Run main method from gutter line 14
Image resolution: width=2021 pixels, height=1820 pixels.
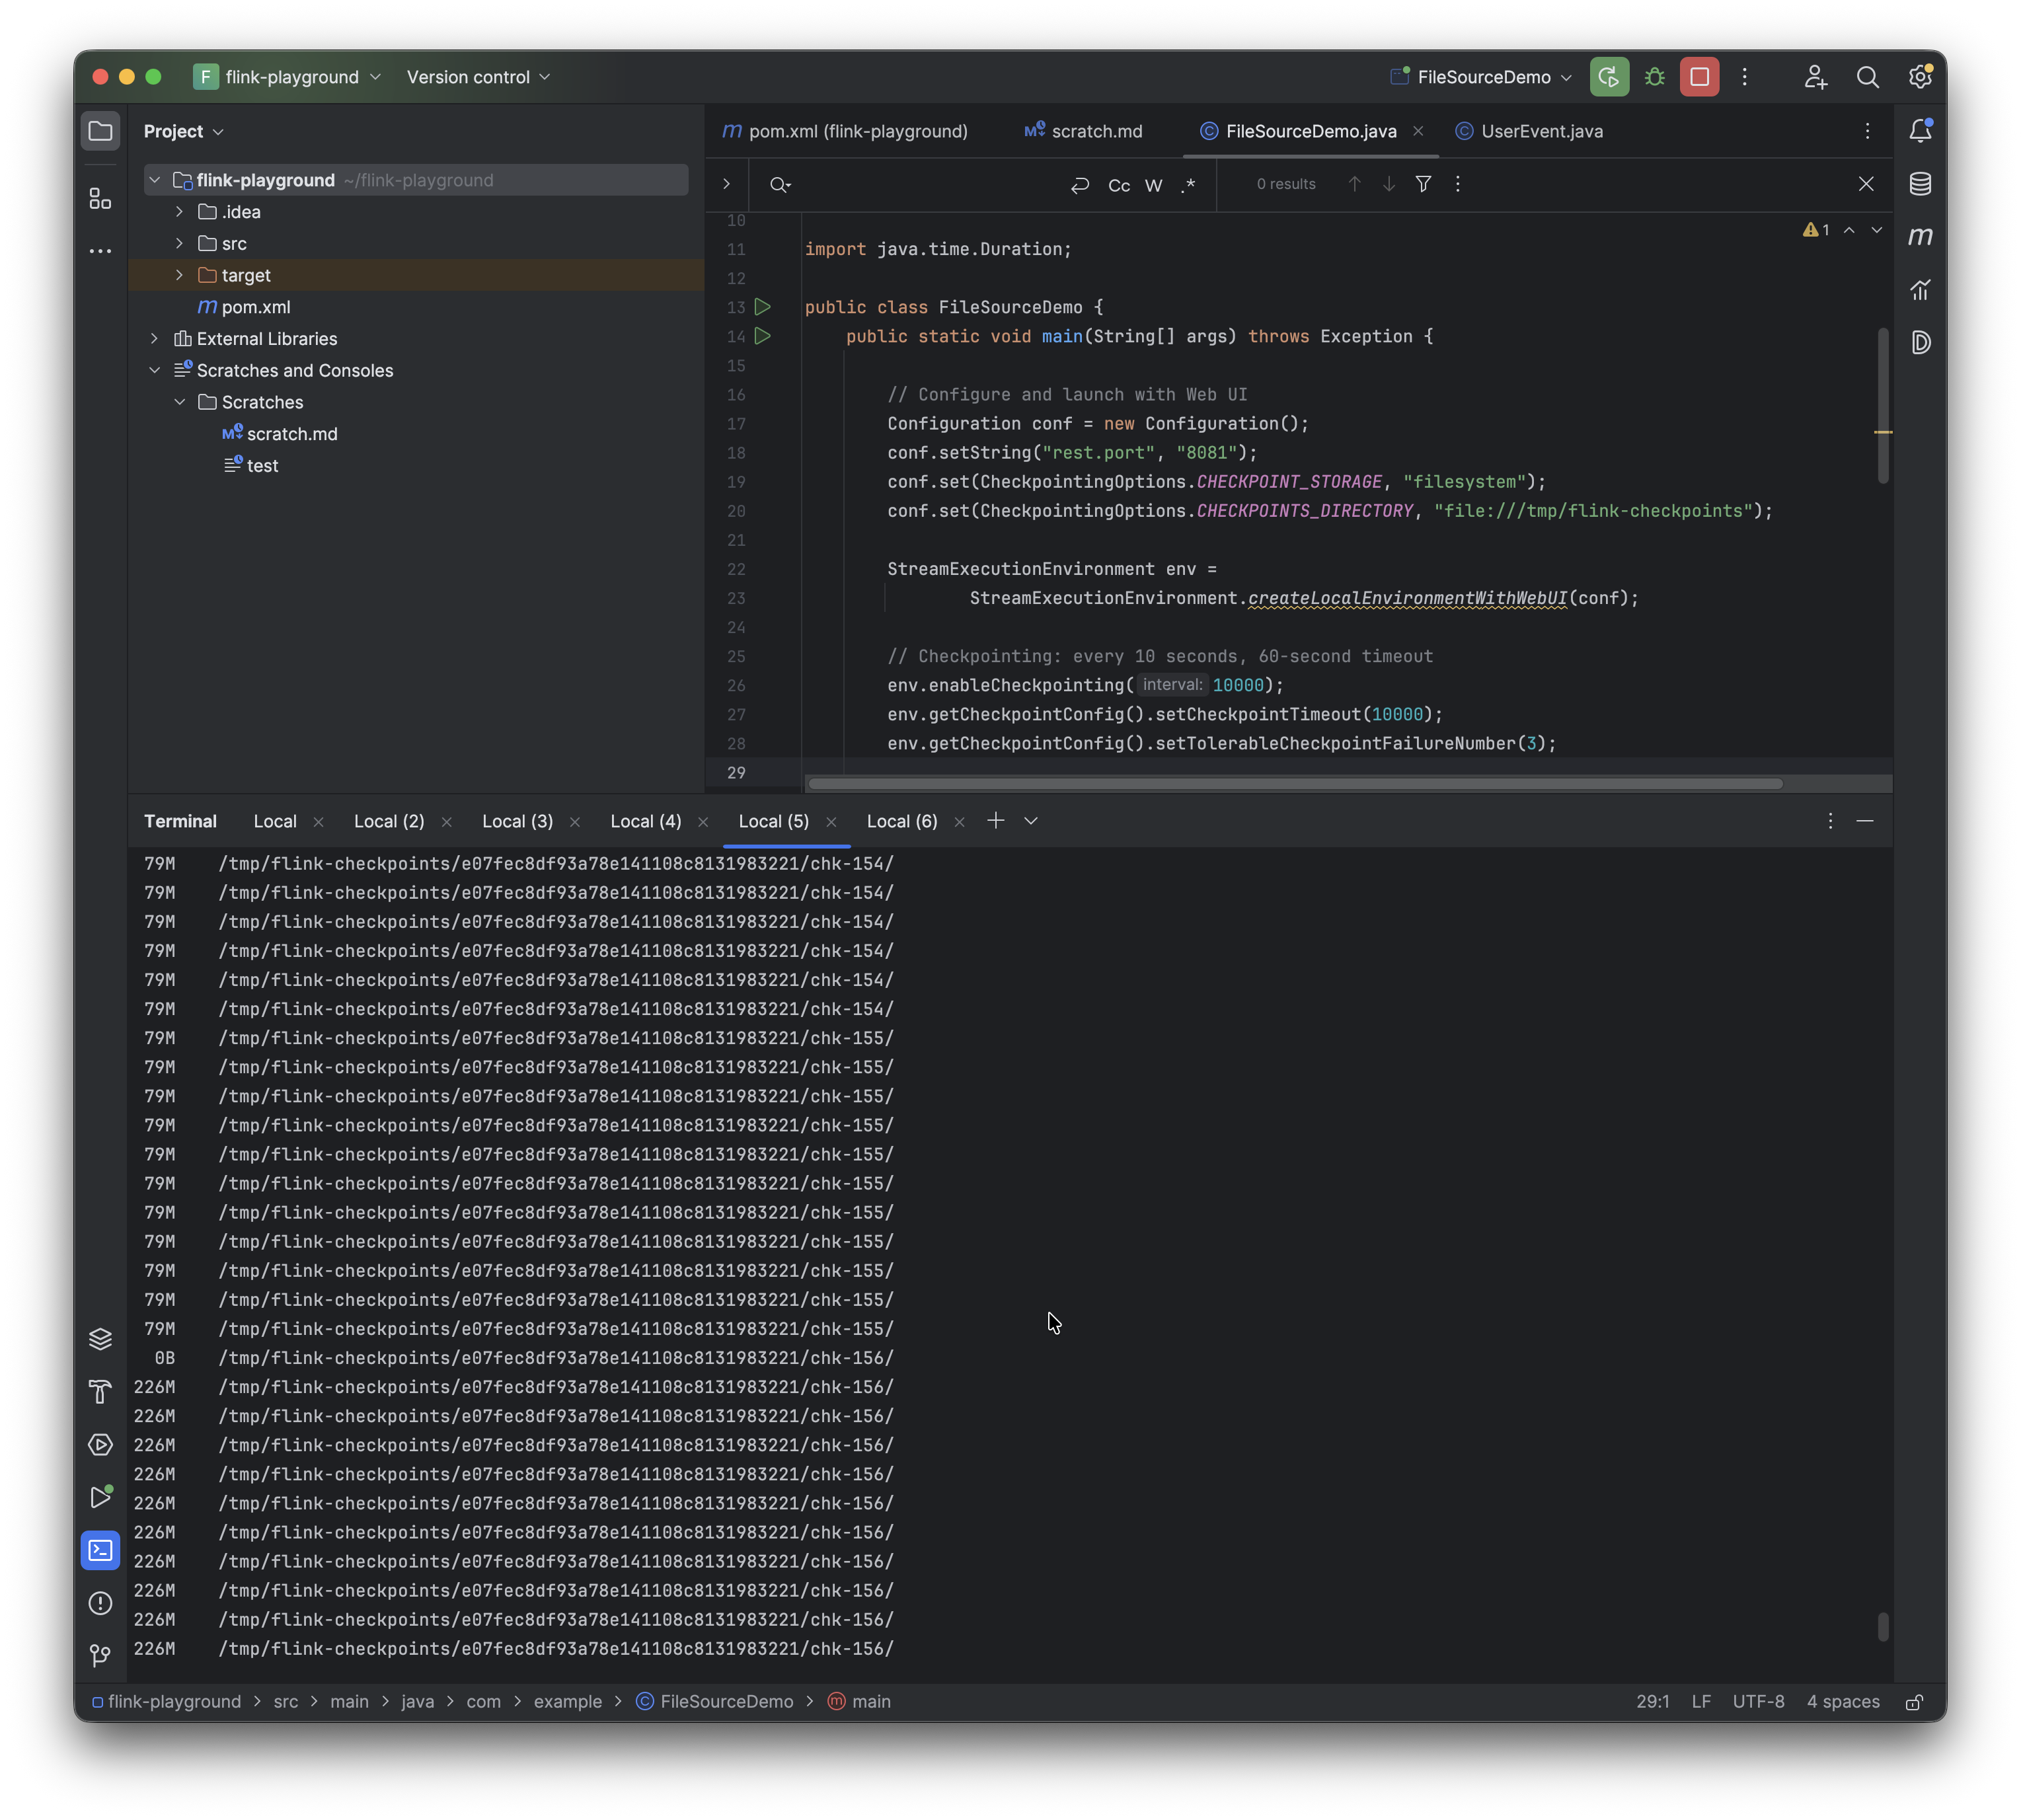(762, 336)
